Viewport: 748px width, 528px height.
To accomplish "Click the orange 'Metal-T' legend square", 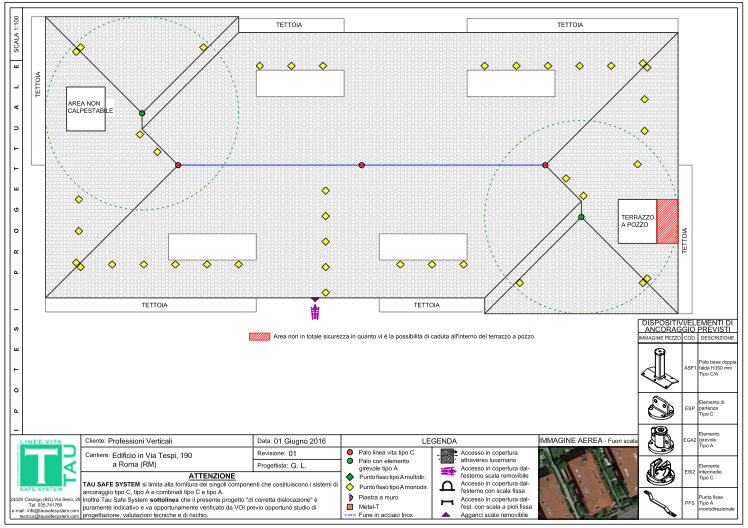I will tap(350, 507).
